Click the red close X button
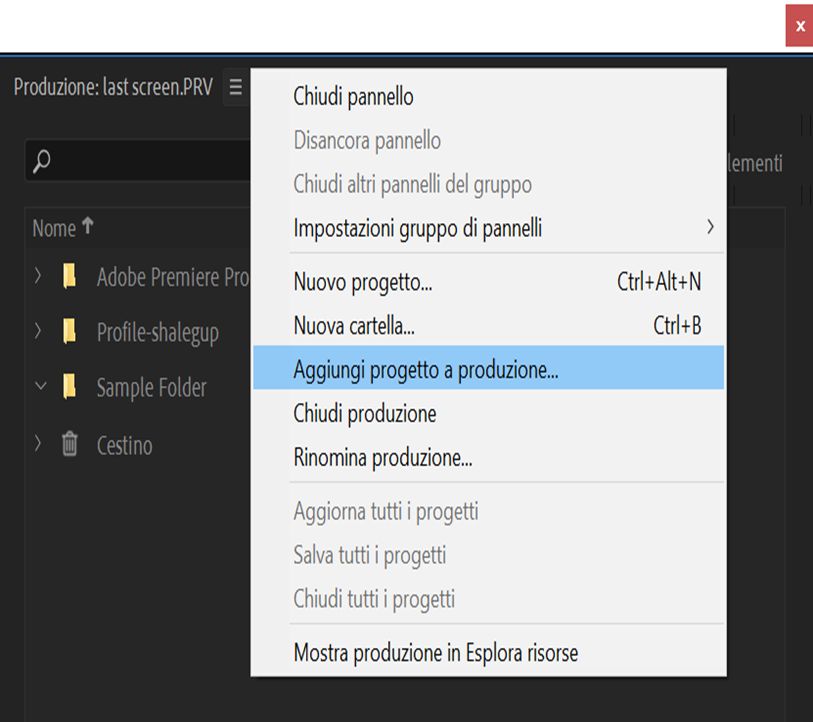Viewport: 813px width, 722px height. click(799, 26)
